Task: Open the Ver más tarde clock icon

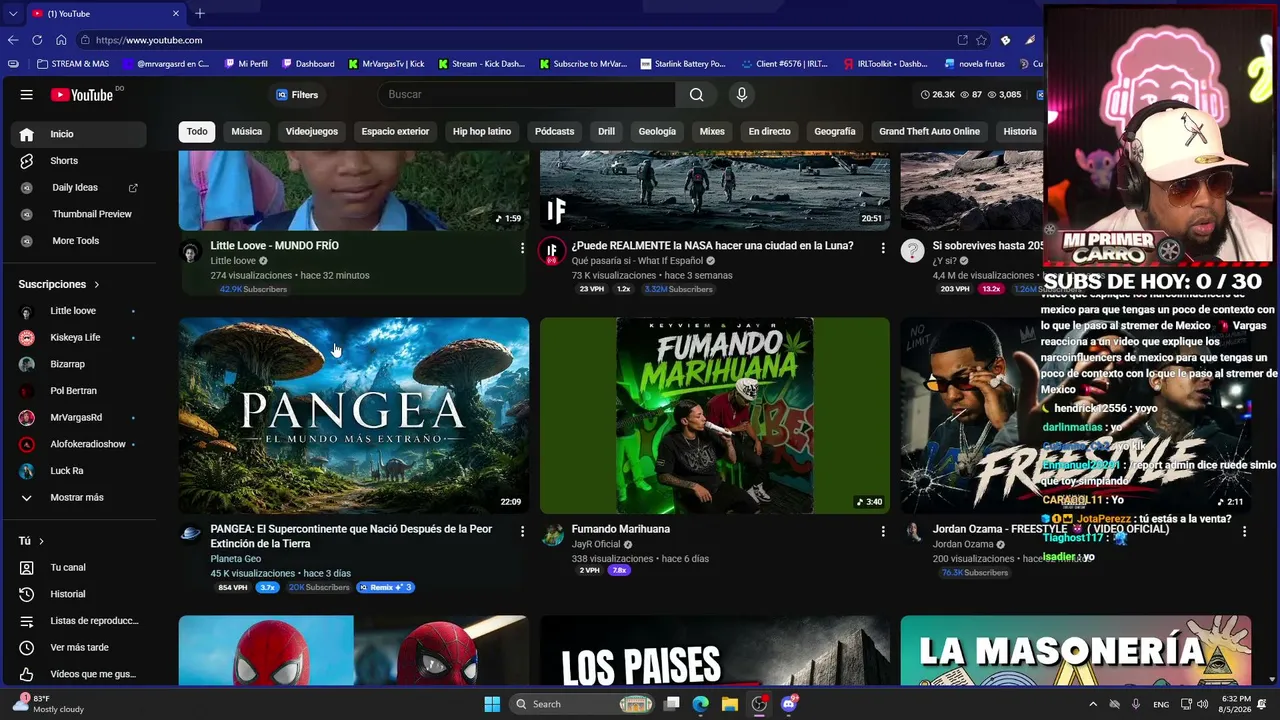Action: 27,648
